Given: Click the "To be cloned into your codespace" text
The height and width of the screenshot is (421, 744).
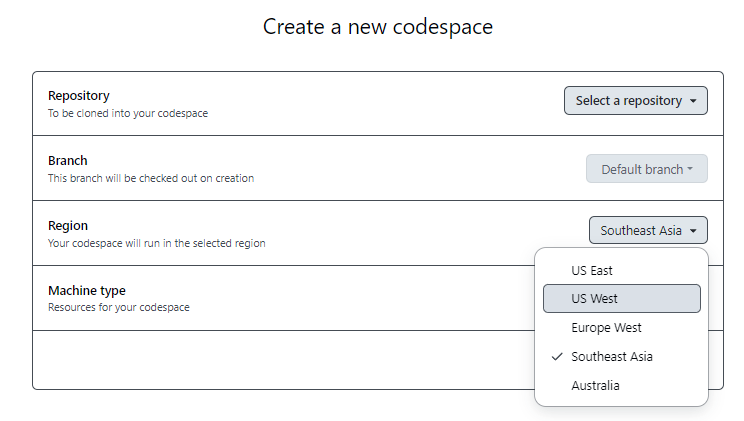Looking at the screenshot, I should coord(128,113).
